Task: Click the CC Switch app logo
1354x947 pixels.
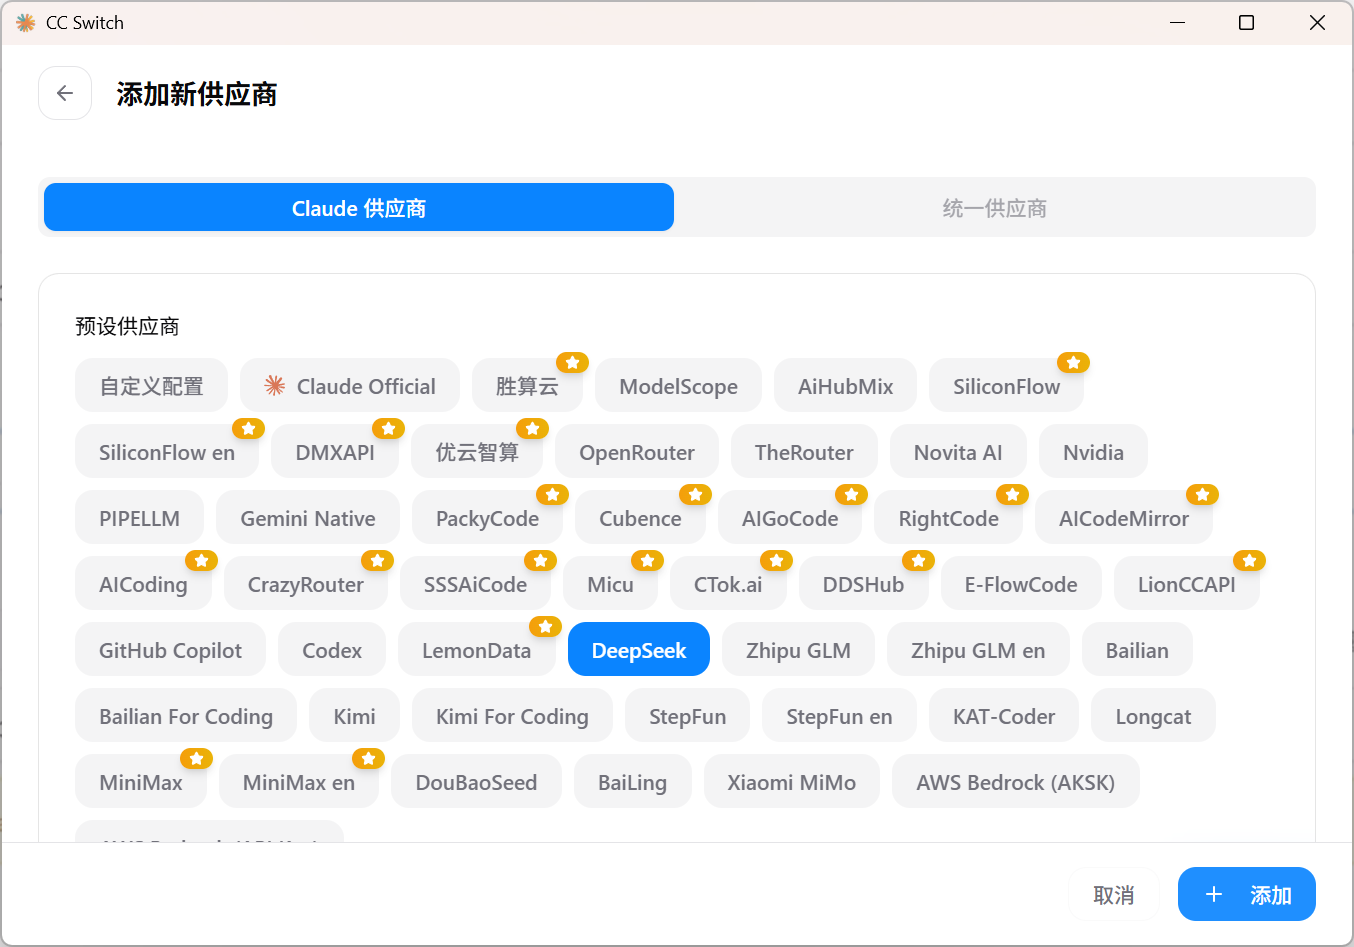Action: (x=26, y=22)
